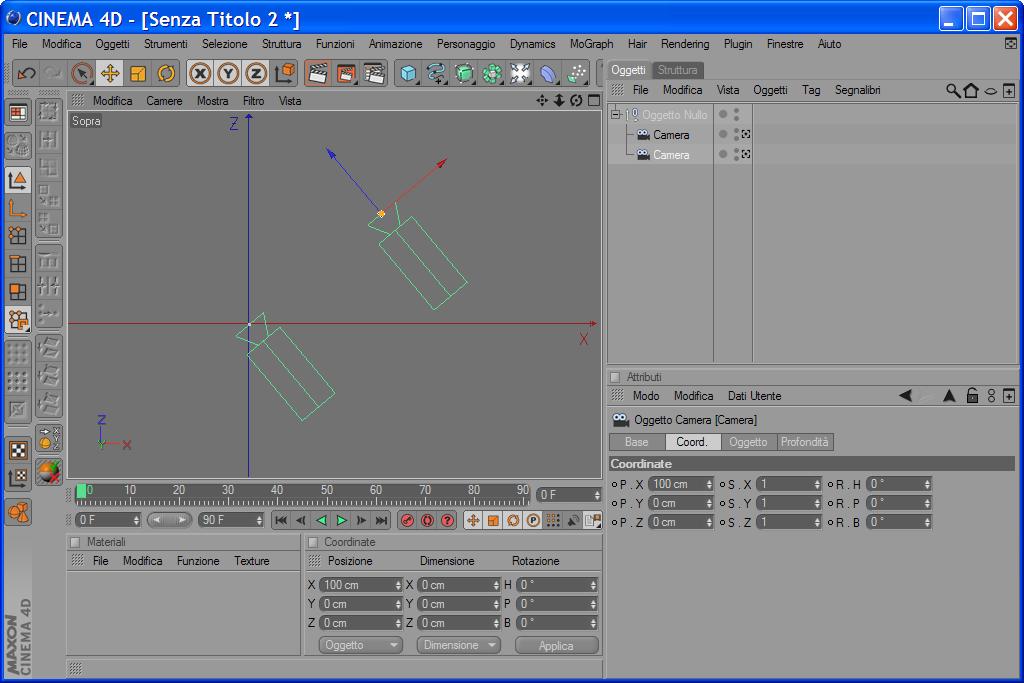Activate the Scale tool
The height and width of the screenshot is (683, 1024).
[x=138, y=73]
